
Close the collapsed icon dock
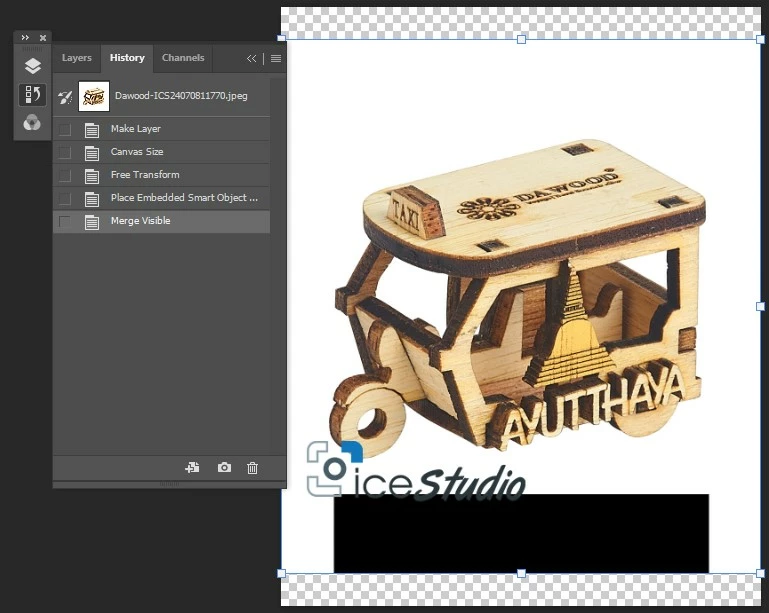tap(43, 37)
